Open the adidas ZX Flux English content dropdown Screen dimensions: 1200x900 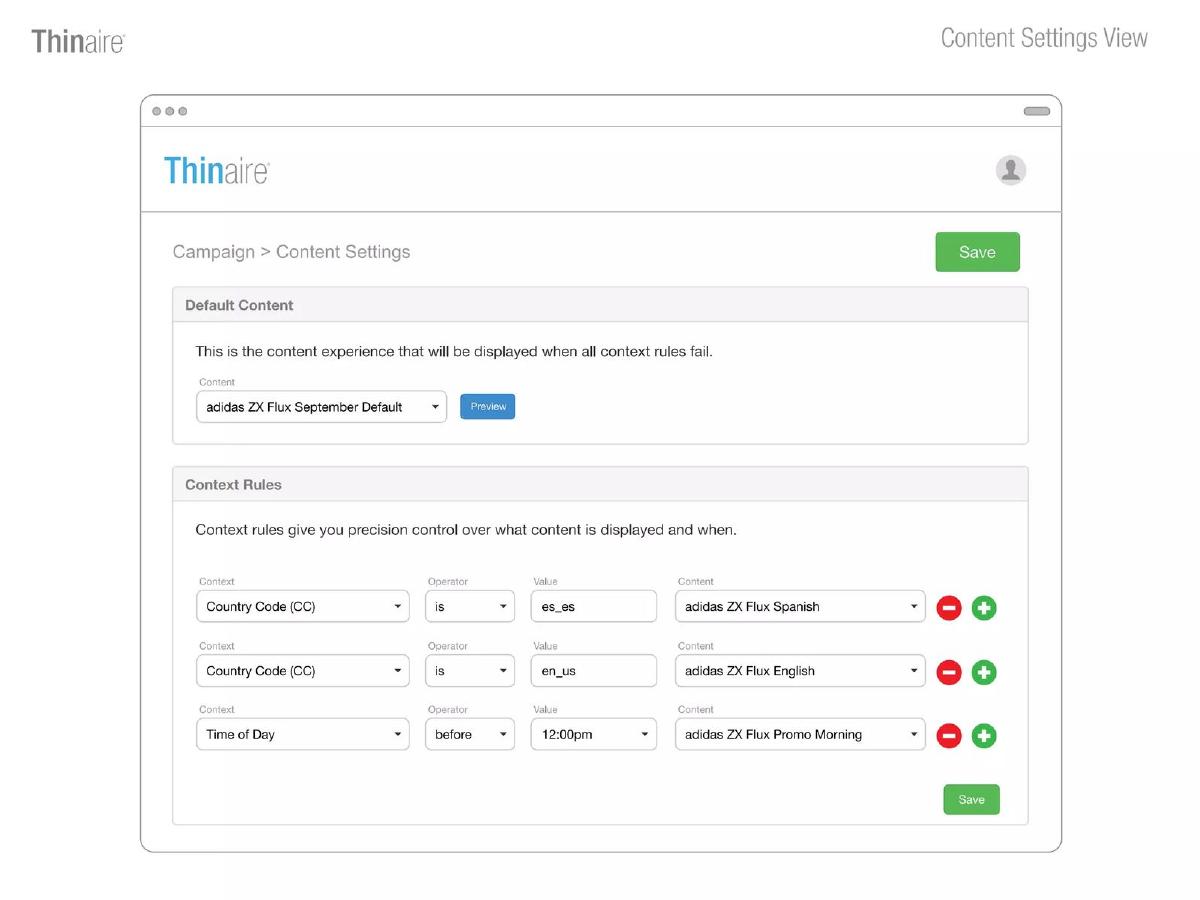[x=800, y=670]
